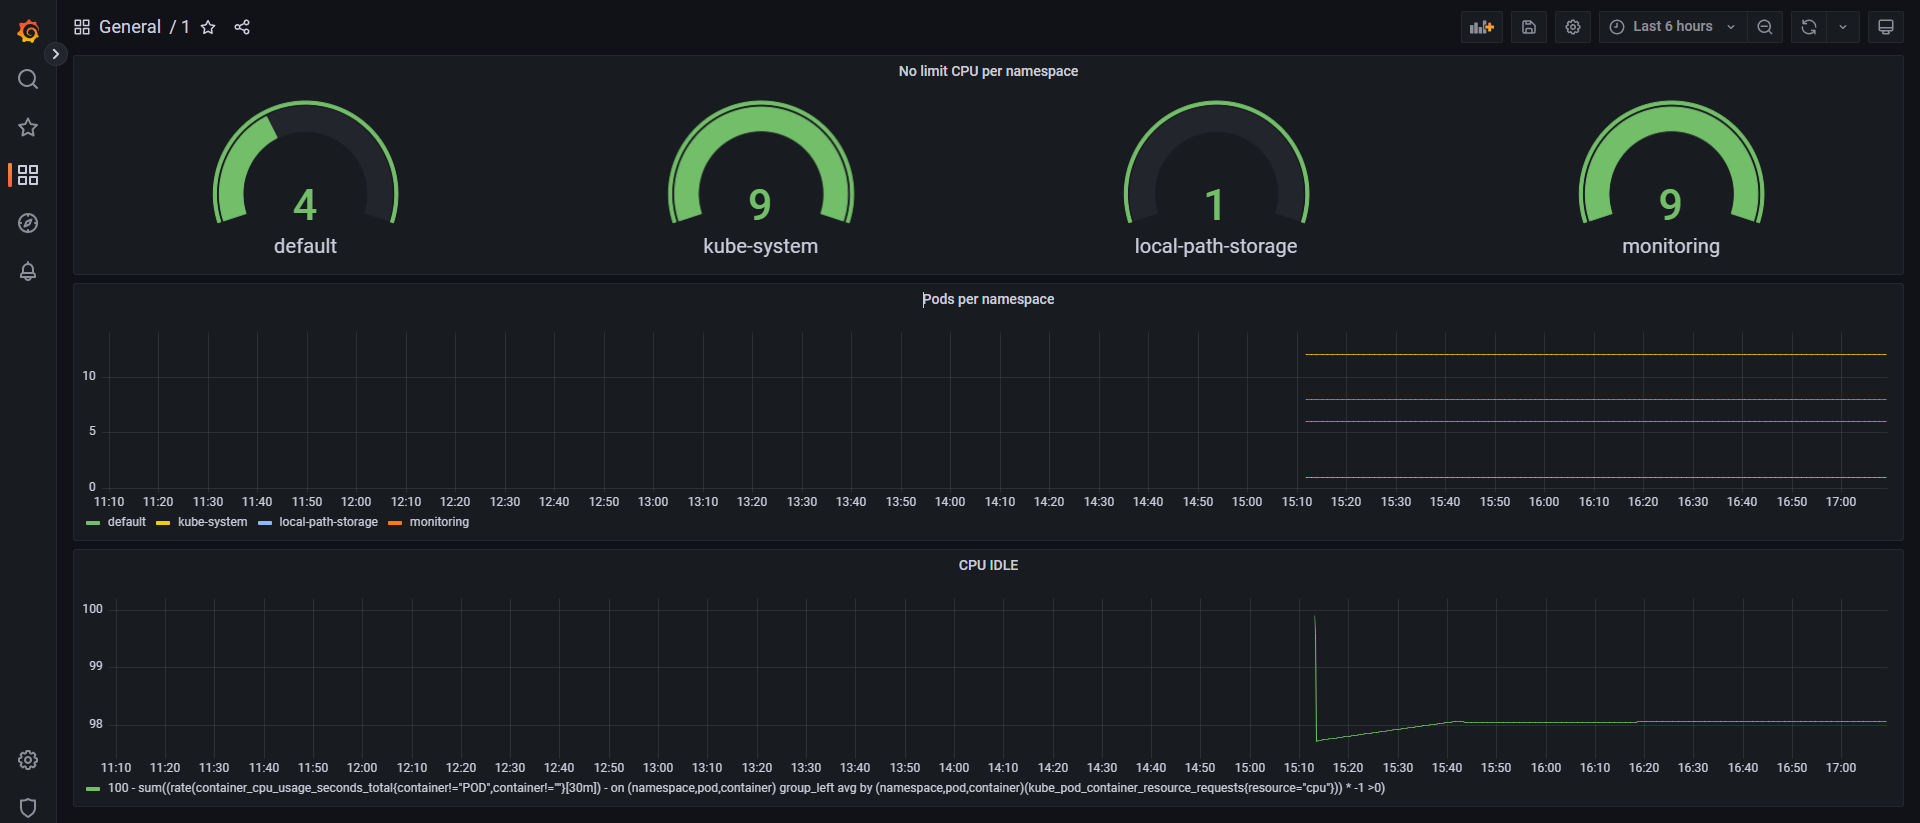
Task: Click the blue swatch for local-path-storage series
Action: (265, 523)
